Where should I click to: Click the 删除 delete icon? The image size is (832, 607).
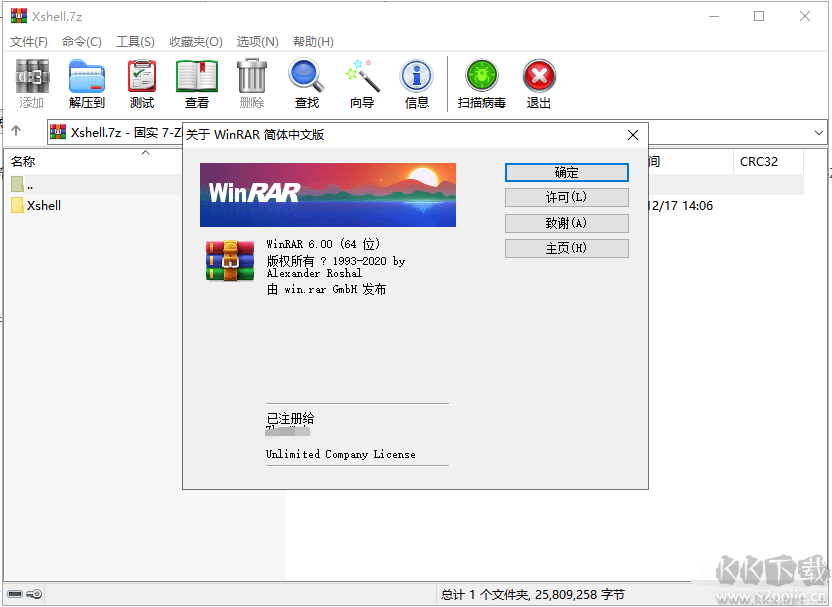[x=250, y=80]
